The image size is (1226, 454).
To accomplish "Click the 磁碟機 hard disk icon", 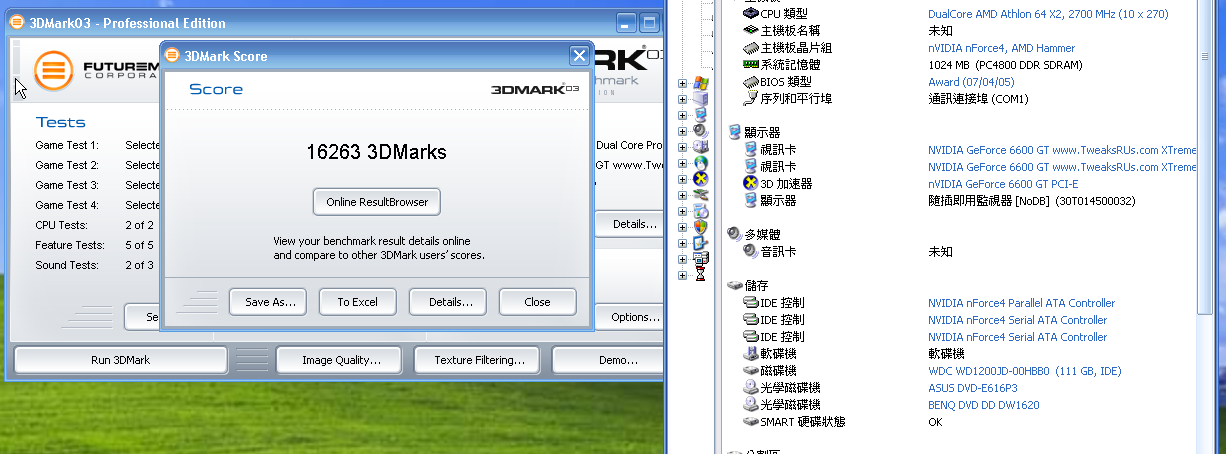I will (x=751, y=371).
